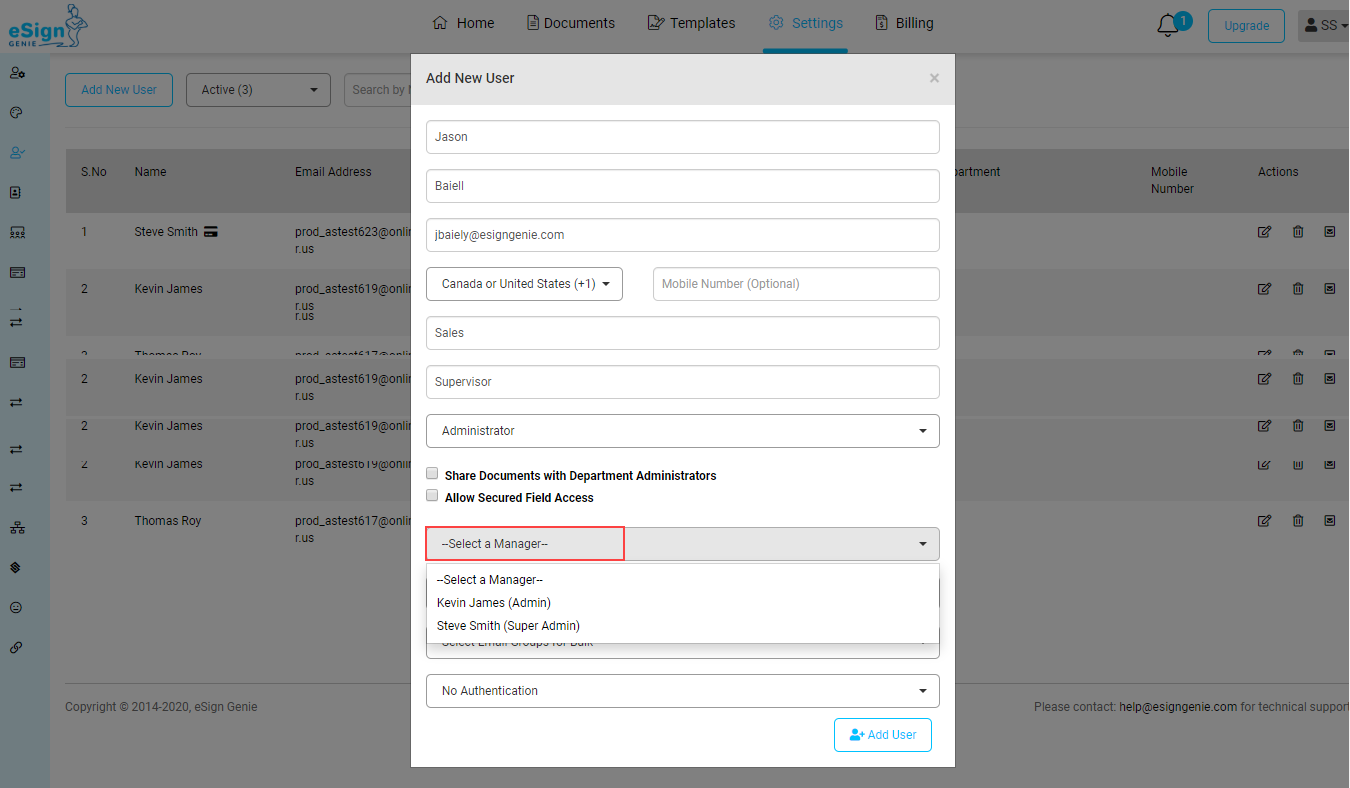Open the Templates tab
The height and width of the screenshot is (788, 1350).
click(691, 23)
